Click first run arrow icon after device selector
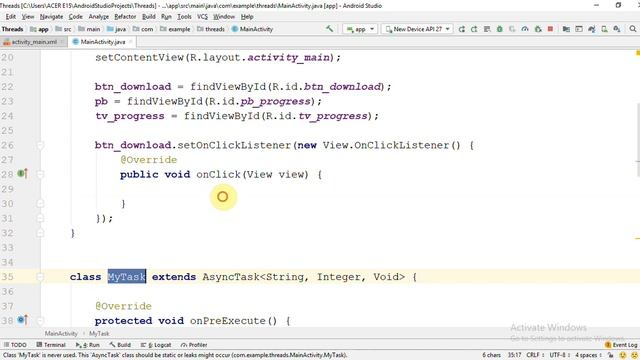Screen dimensions: 640x360 [x=462, y=29]
